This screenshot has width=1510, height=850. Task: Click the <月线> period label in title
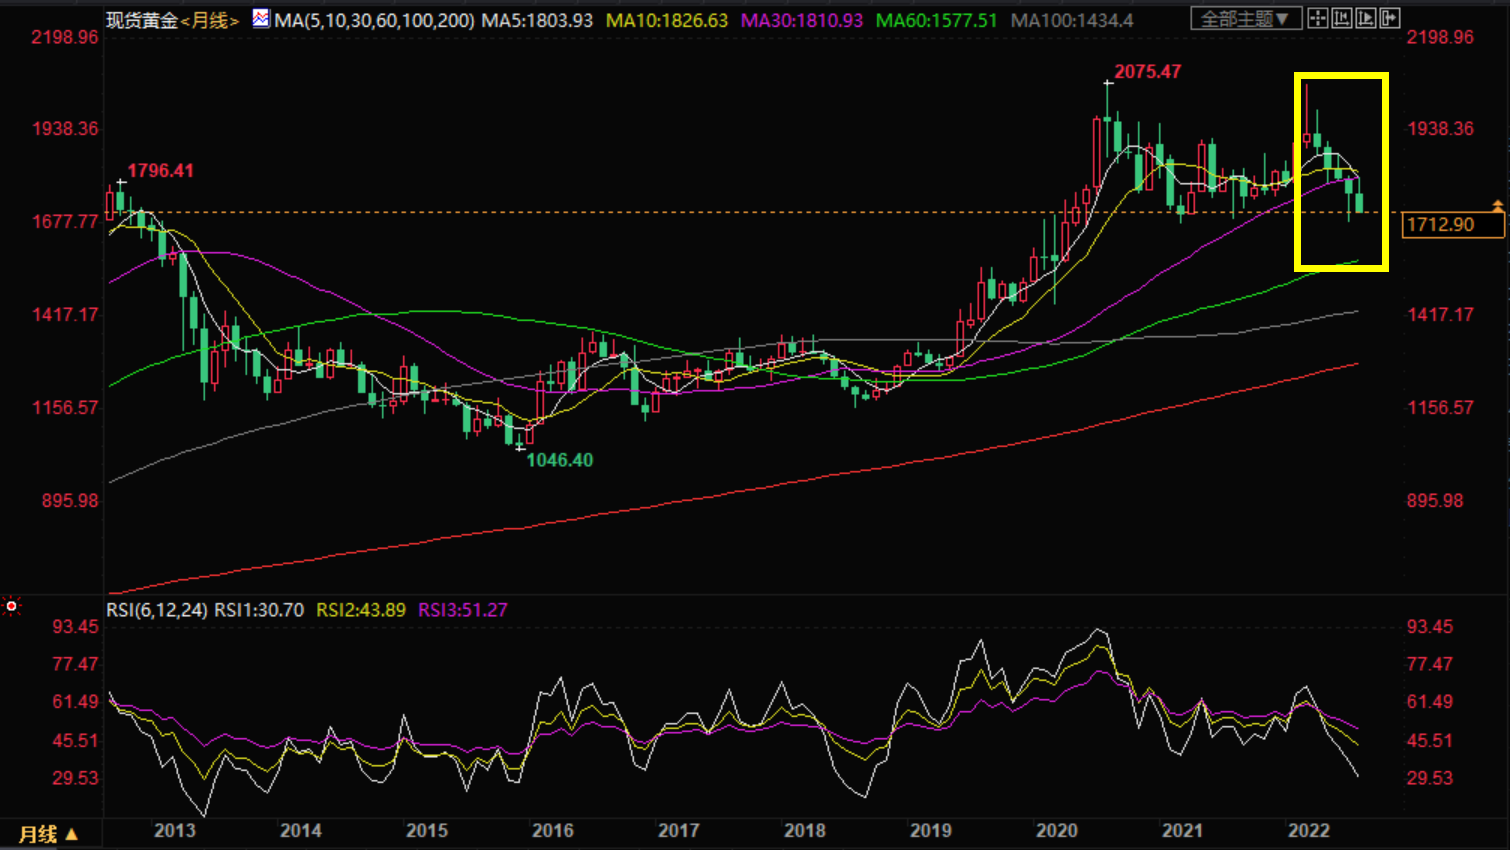point(210,20)
